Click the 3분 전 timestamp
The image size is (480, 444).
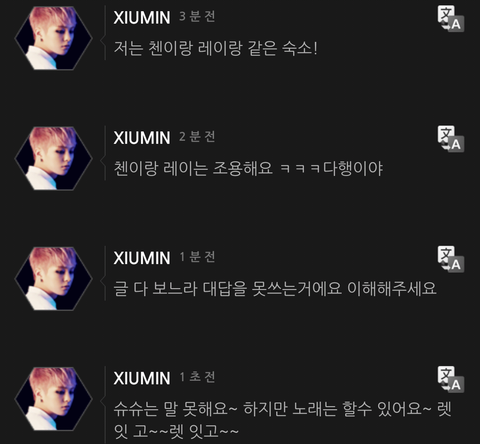tap(197, 16)
